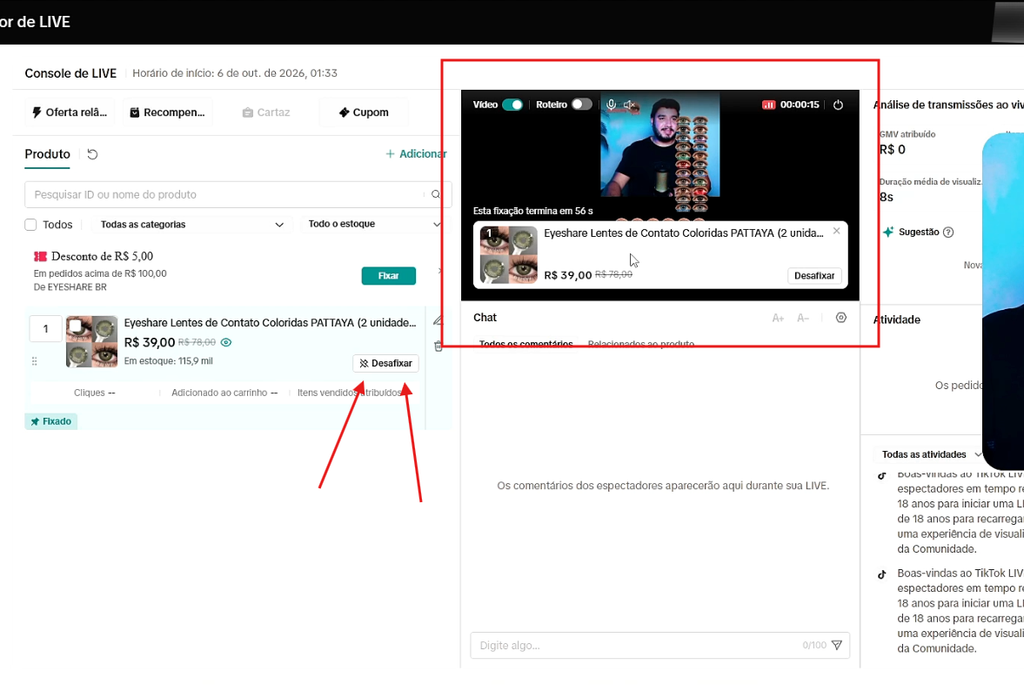Close the pinned product card
The image size is (1024, 686).
coord(837,231)
